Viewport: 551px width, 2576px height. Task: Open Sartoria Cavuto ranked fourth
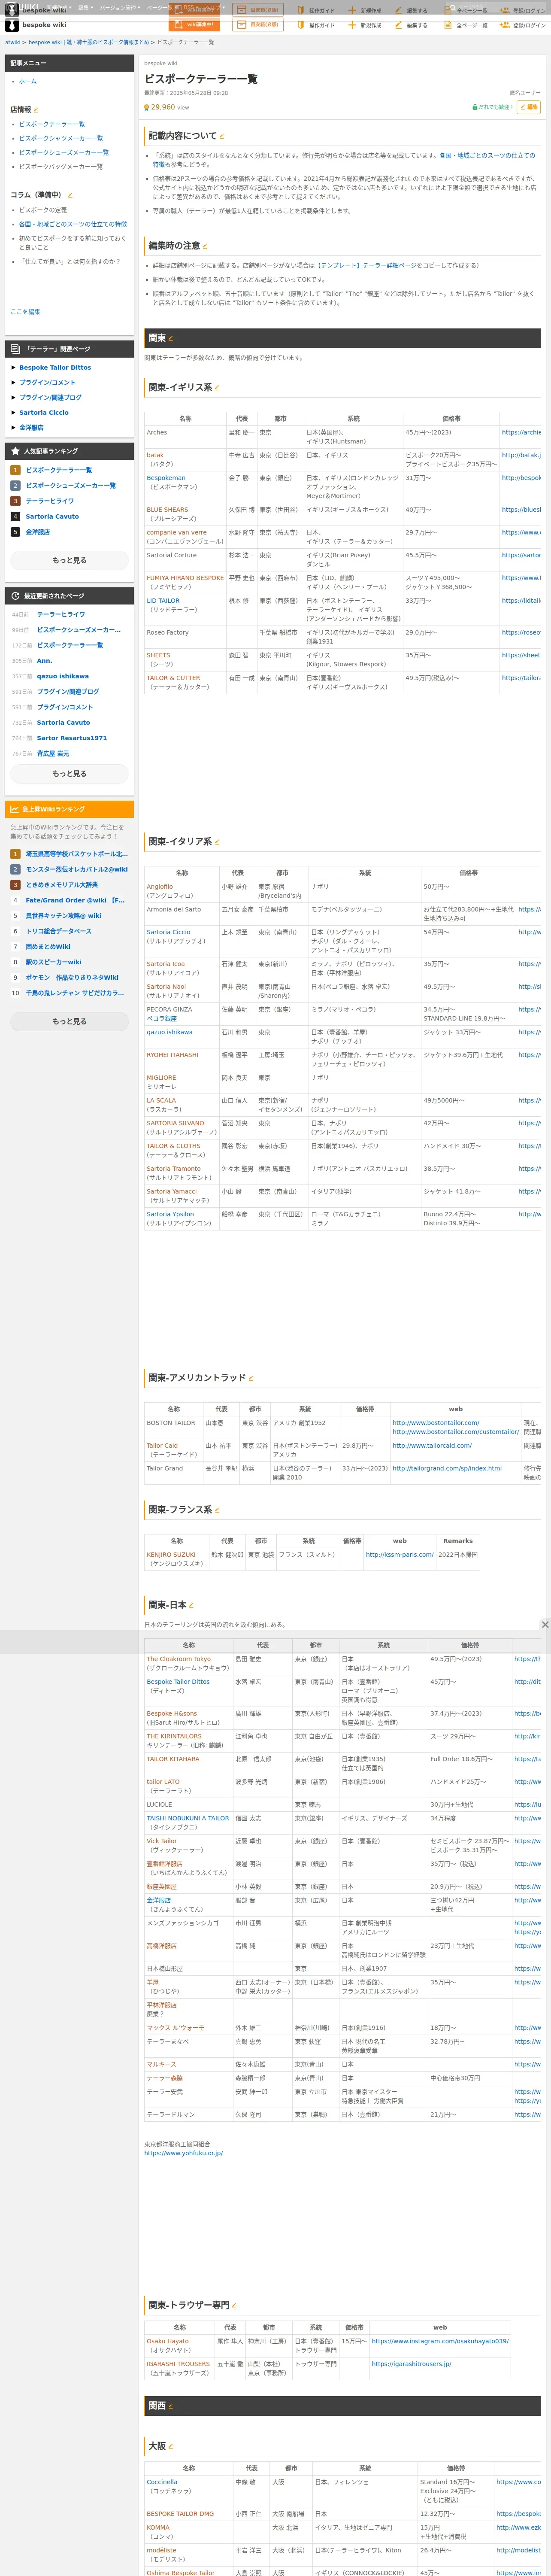(x=52, y=516)
